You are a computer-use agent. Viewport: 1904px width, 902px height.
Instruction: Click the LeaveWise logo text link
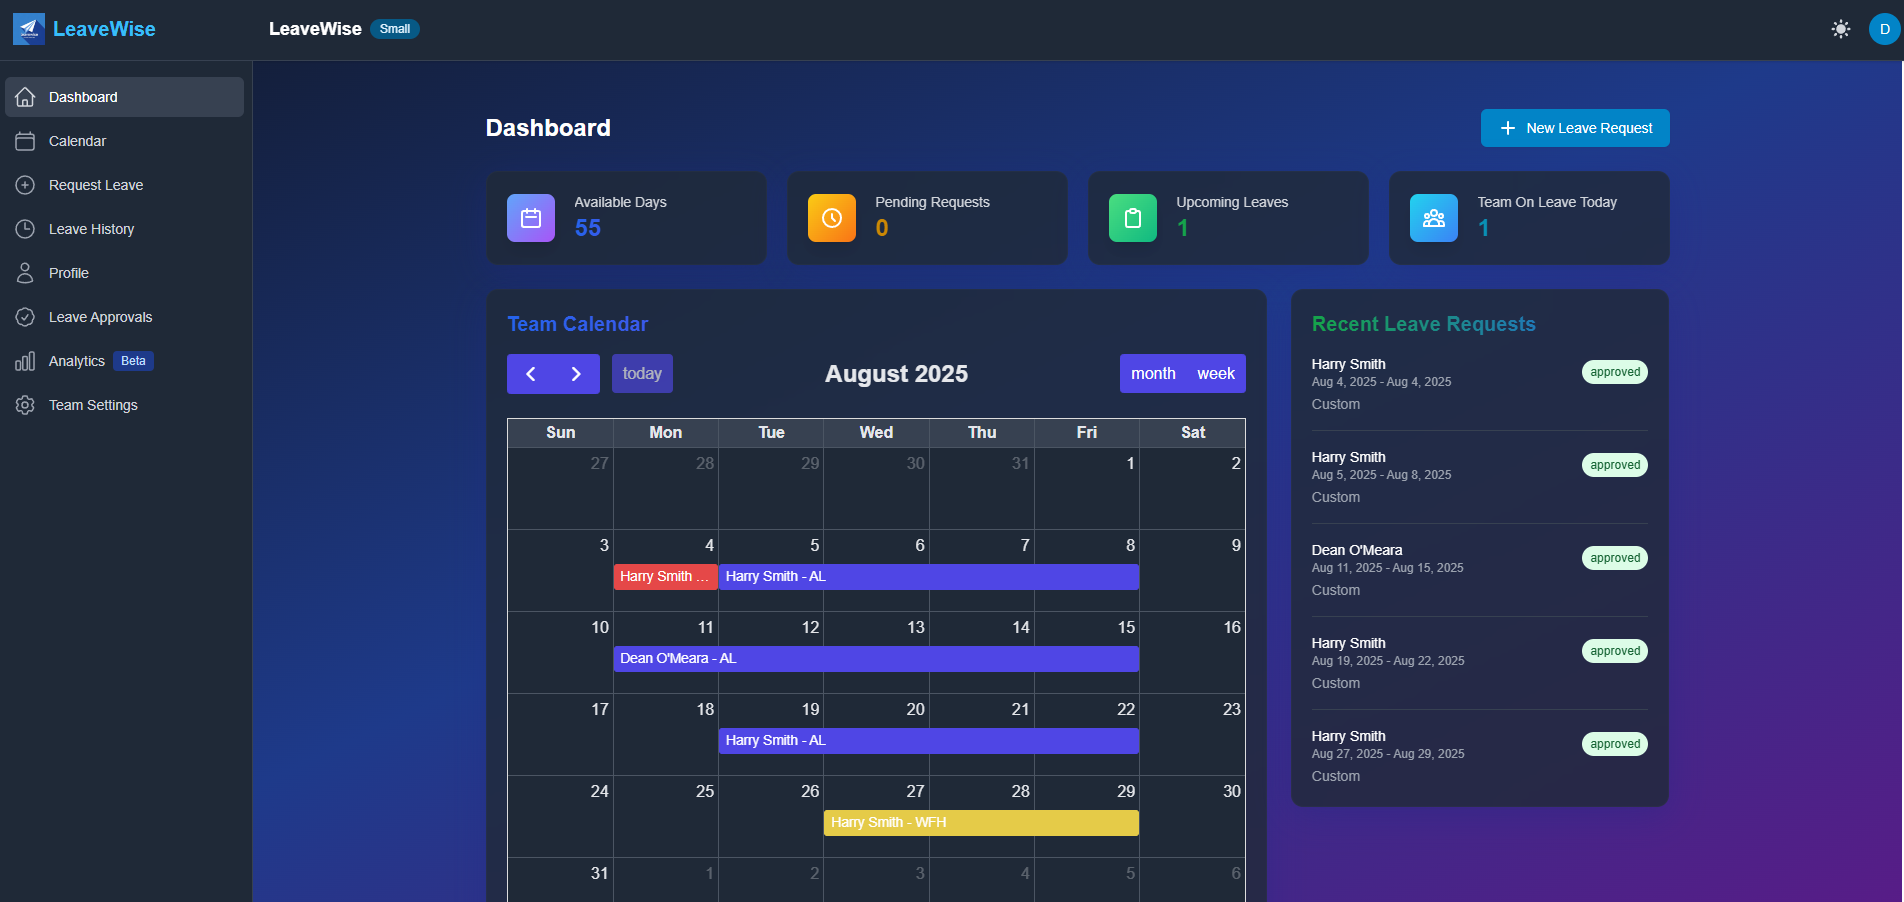(104, 29)
